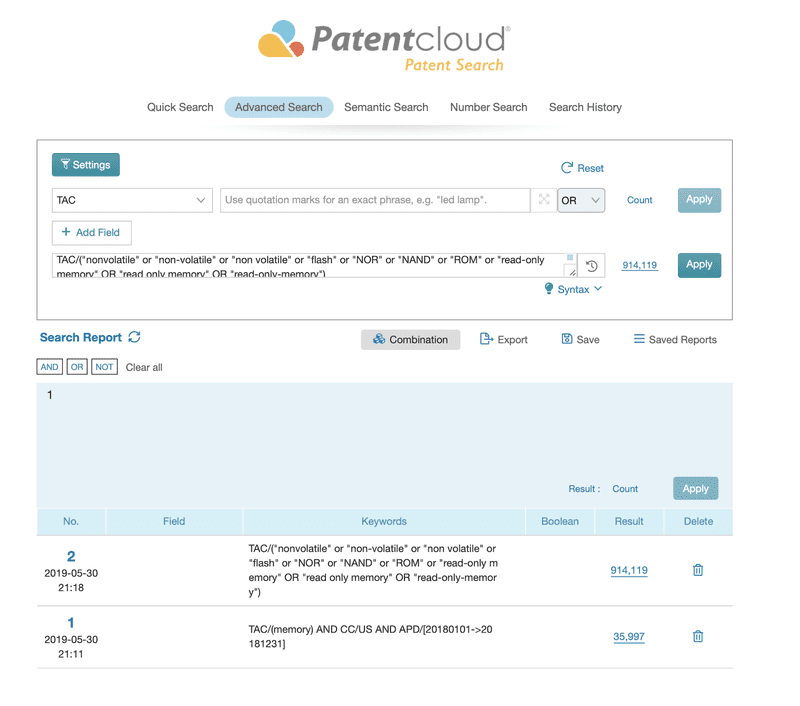Click the No. column header
Screen dimensions: 800x706
pos(71,521)
